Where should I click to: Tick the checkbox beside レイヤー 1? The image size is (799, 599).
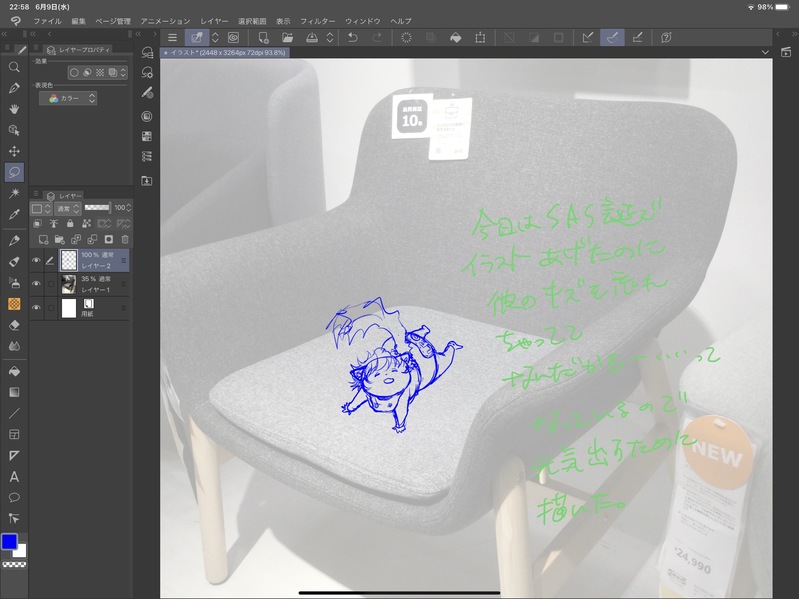tap(50, 284)
